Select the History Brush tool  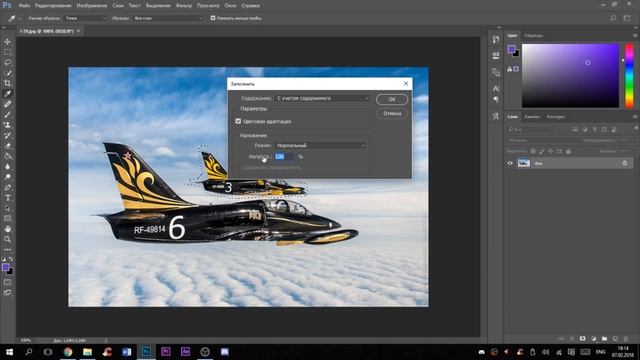(x=7, y=136)
